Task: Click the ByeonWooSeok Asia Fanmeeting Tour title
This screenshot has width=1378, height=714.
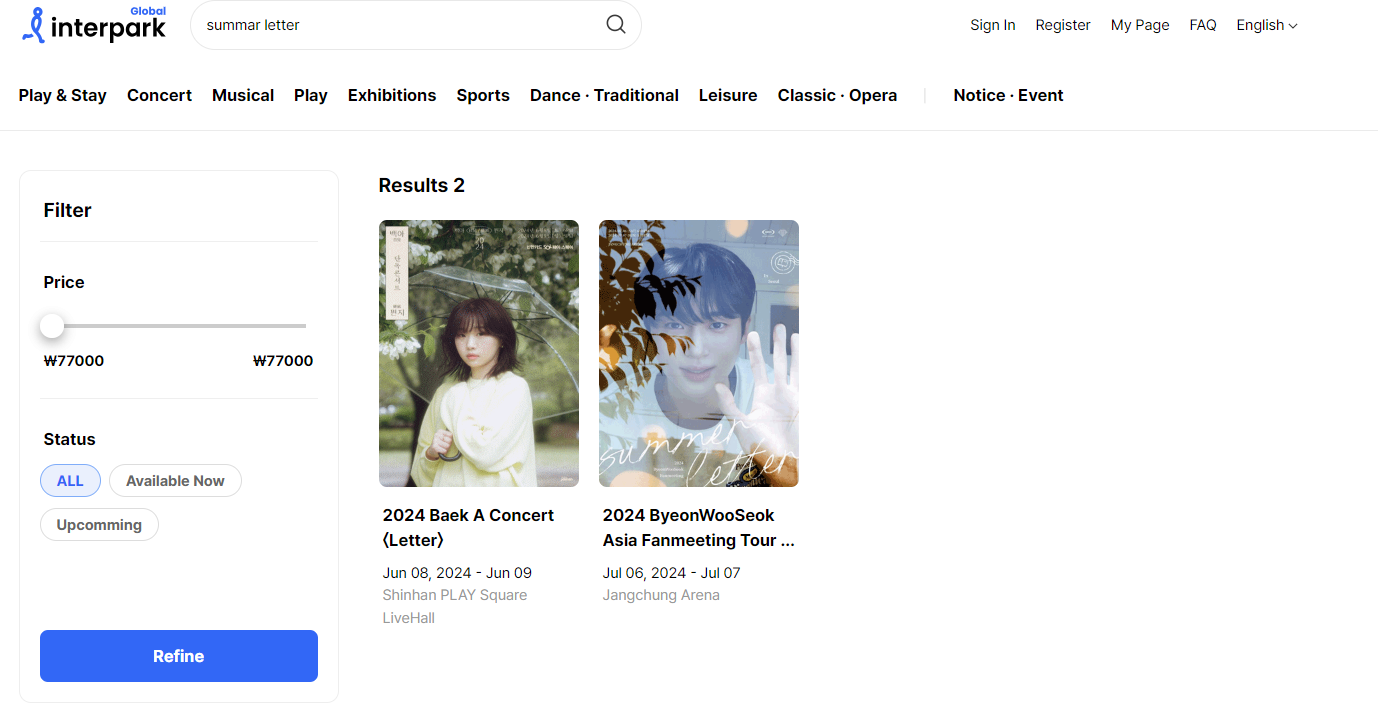Action: [x=699, y=527]
